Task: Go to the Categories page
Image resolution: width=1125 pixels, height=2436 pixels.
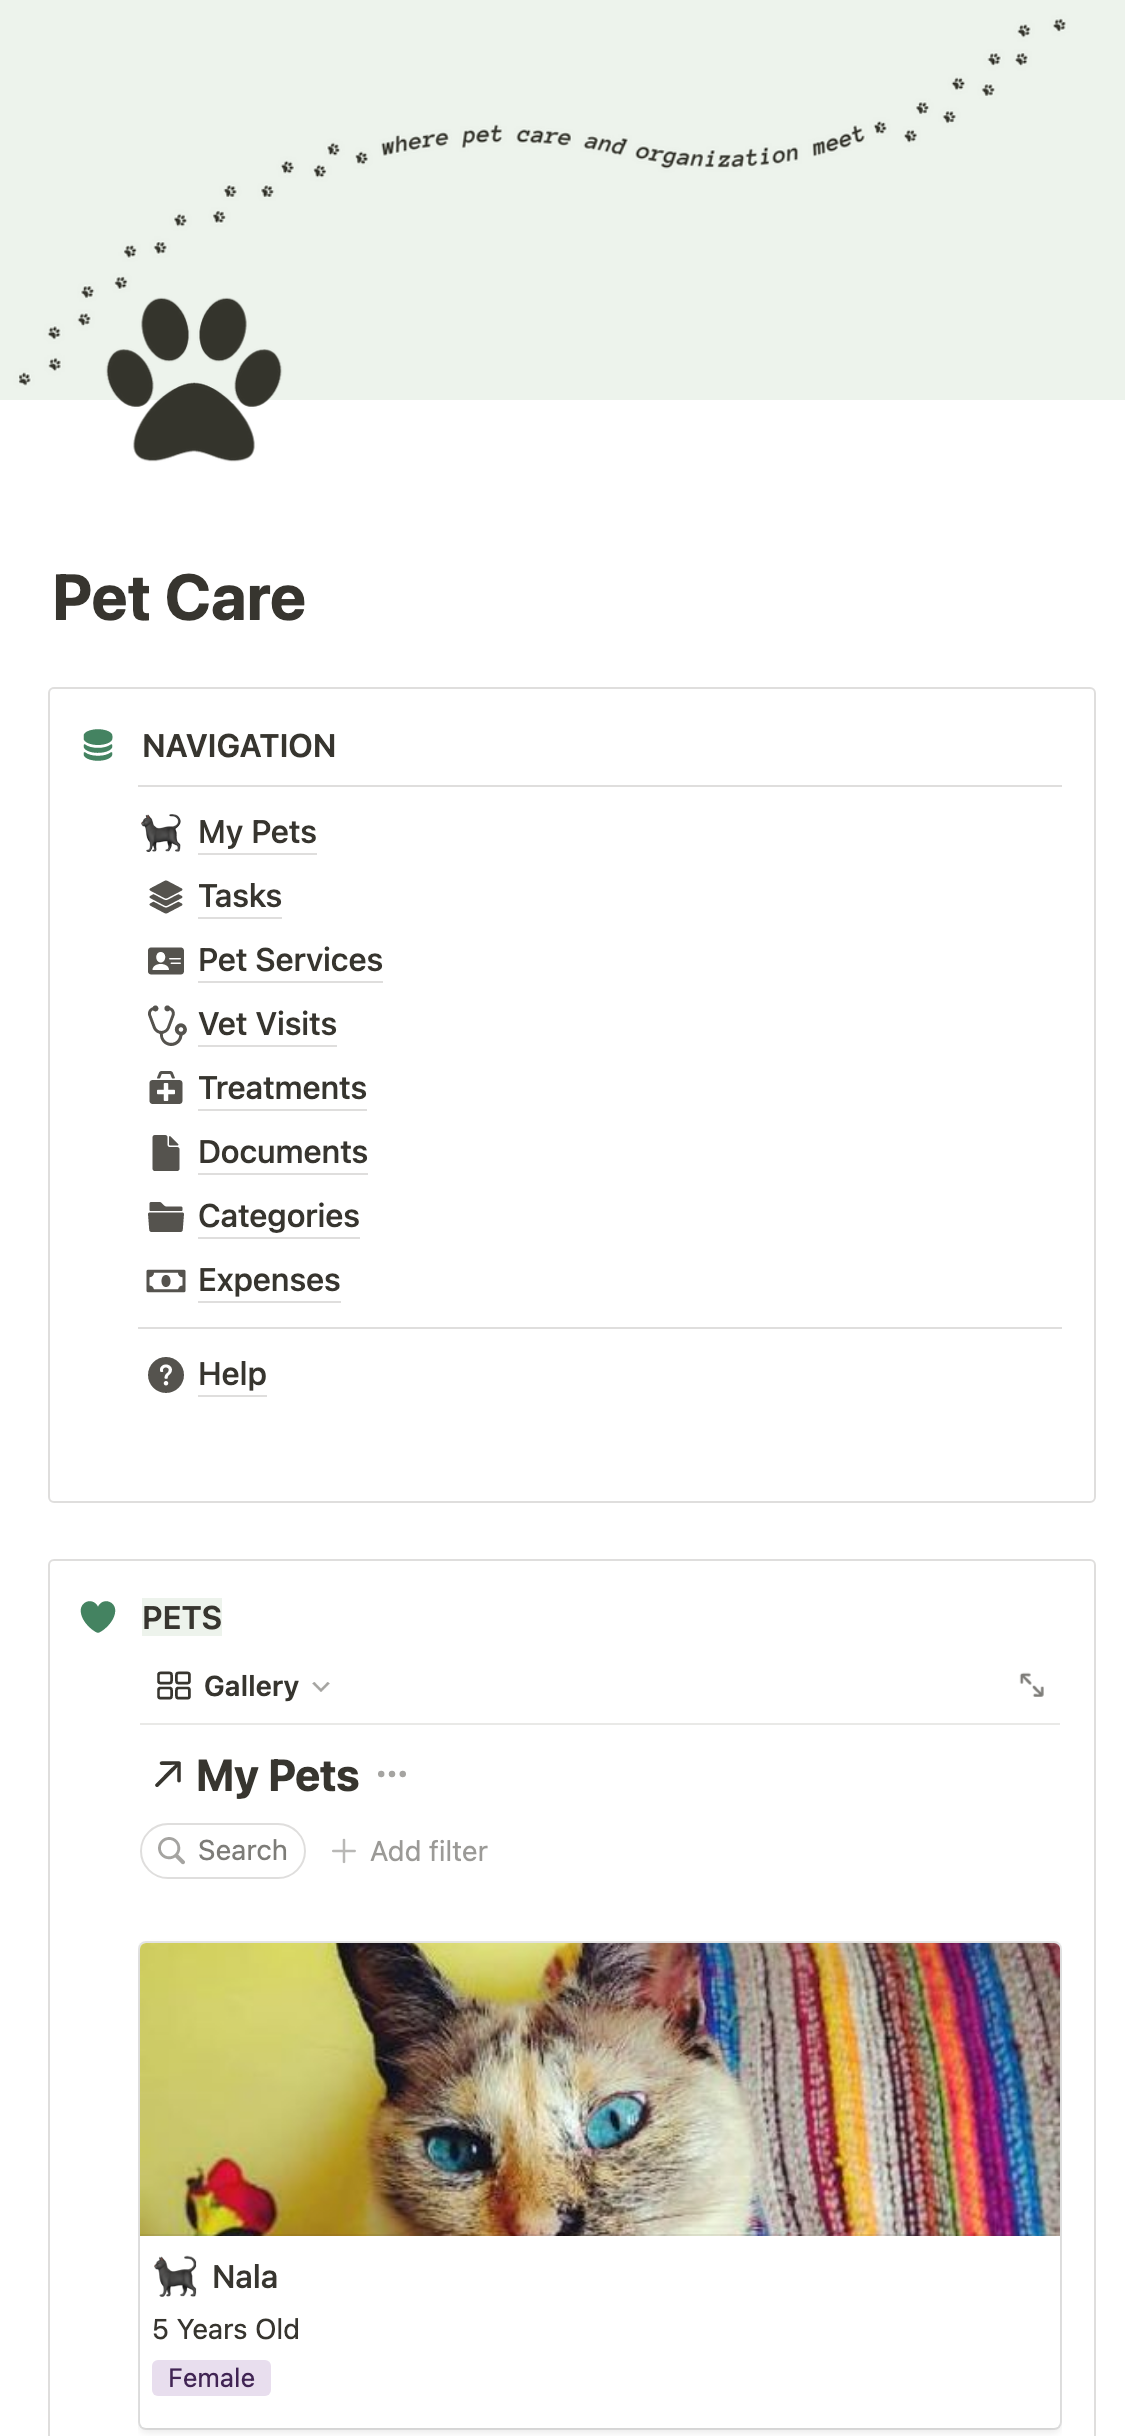Action: [279, 1216]
